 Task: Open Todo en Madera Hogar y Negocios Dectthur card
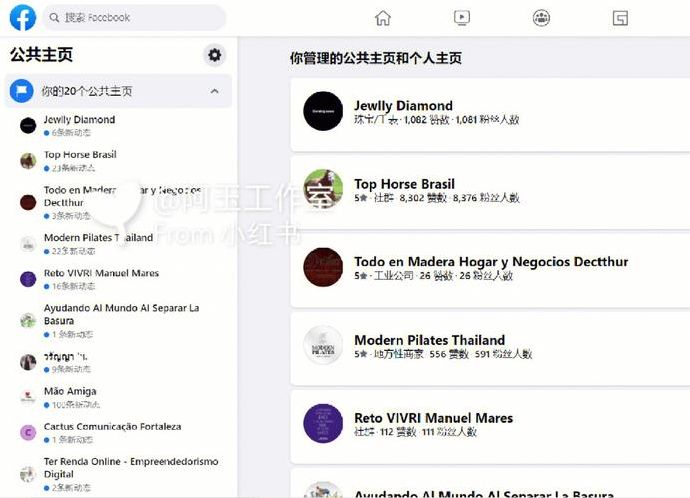[491, 262]
